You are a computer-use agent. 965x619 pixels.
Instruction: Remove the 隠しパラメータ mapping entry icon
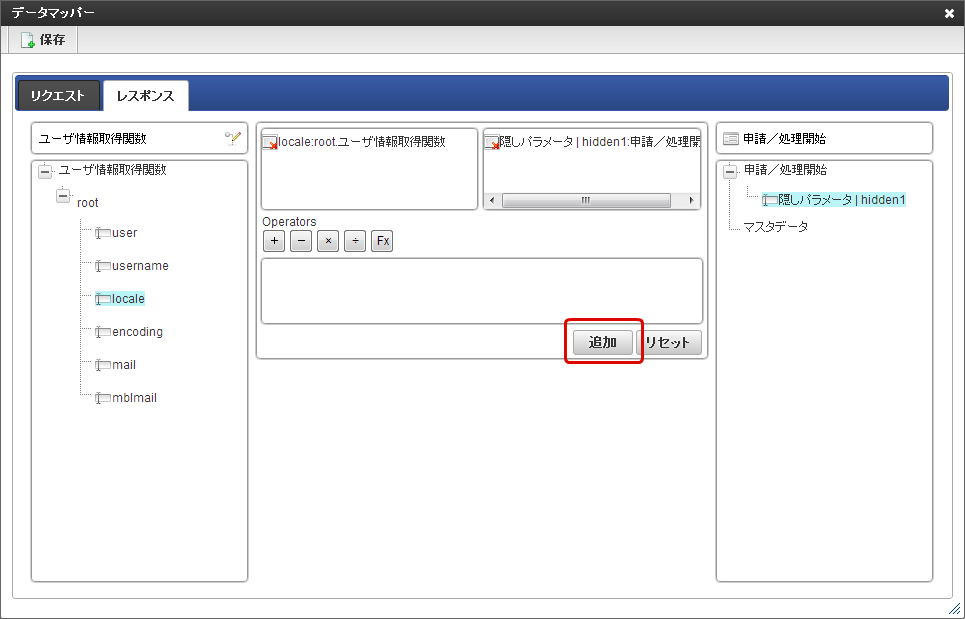tap(492, 143)
